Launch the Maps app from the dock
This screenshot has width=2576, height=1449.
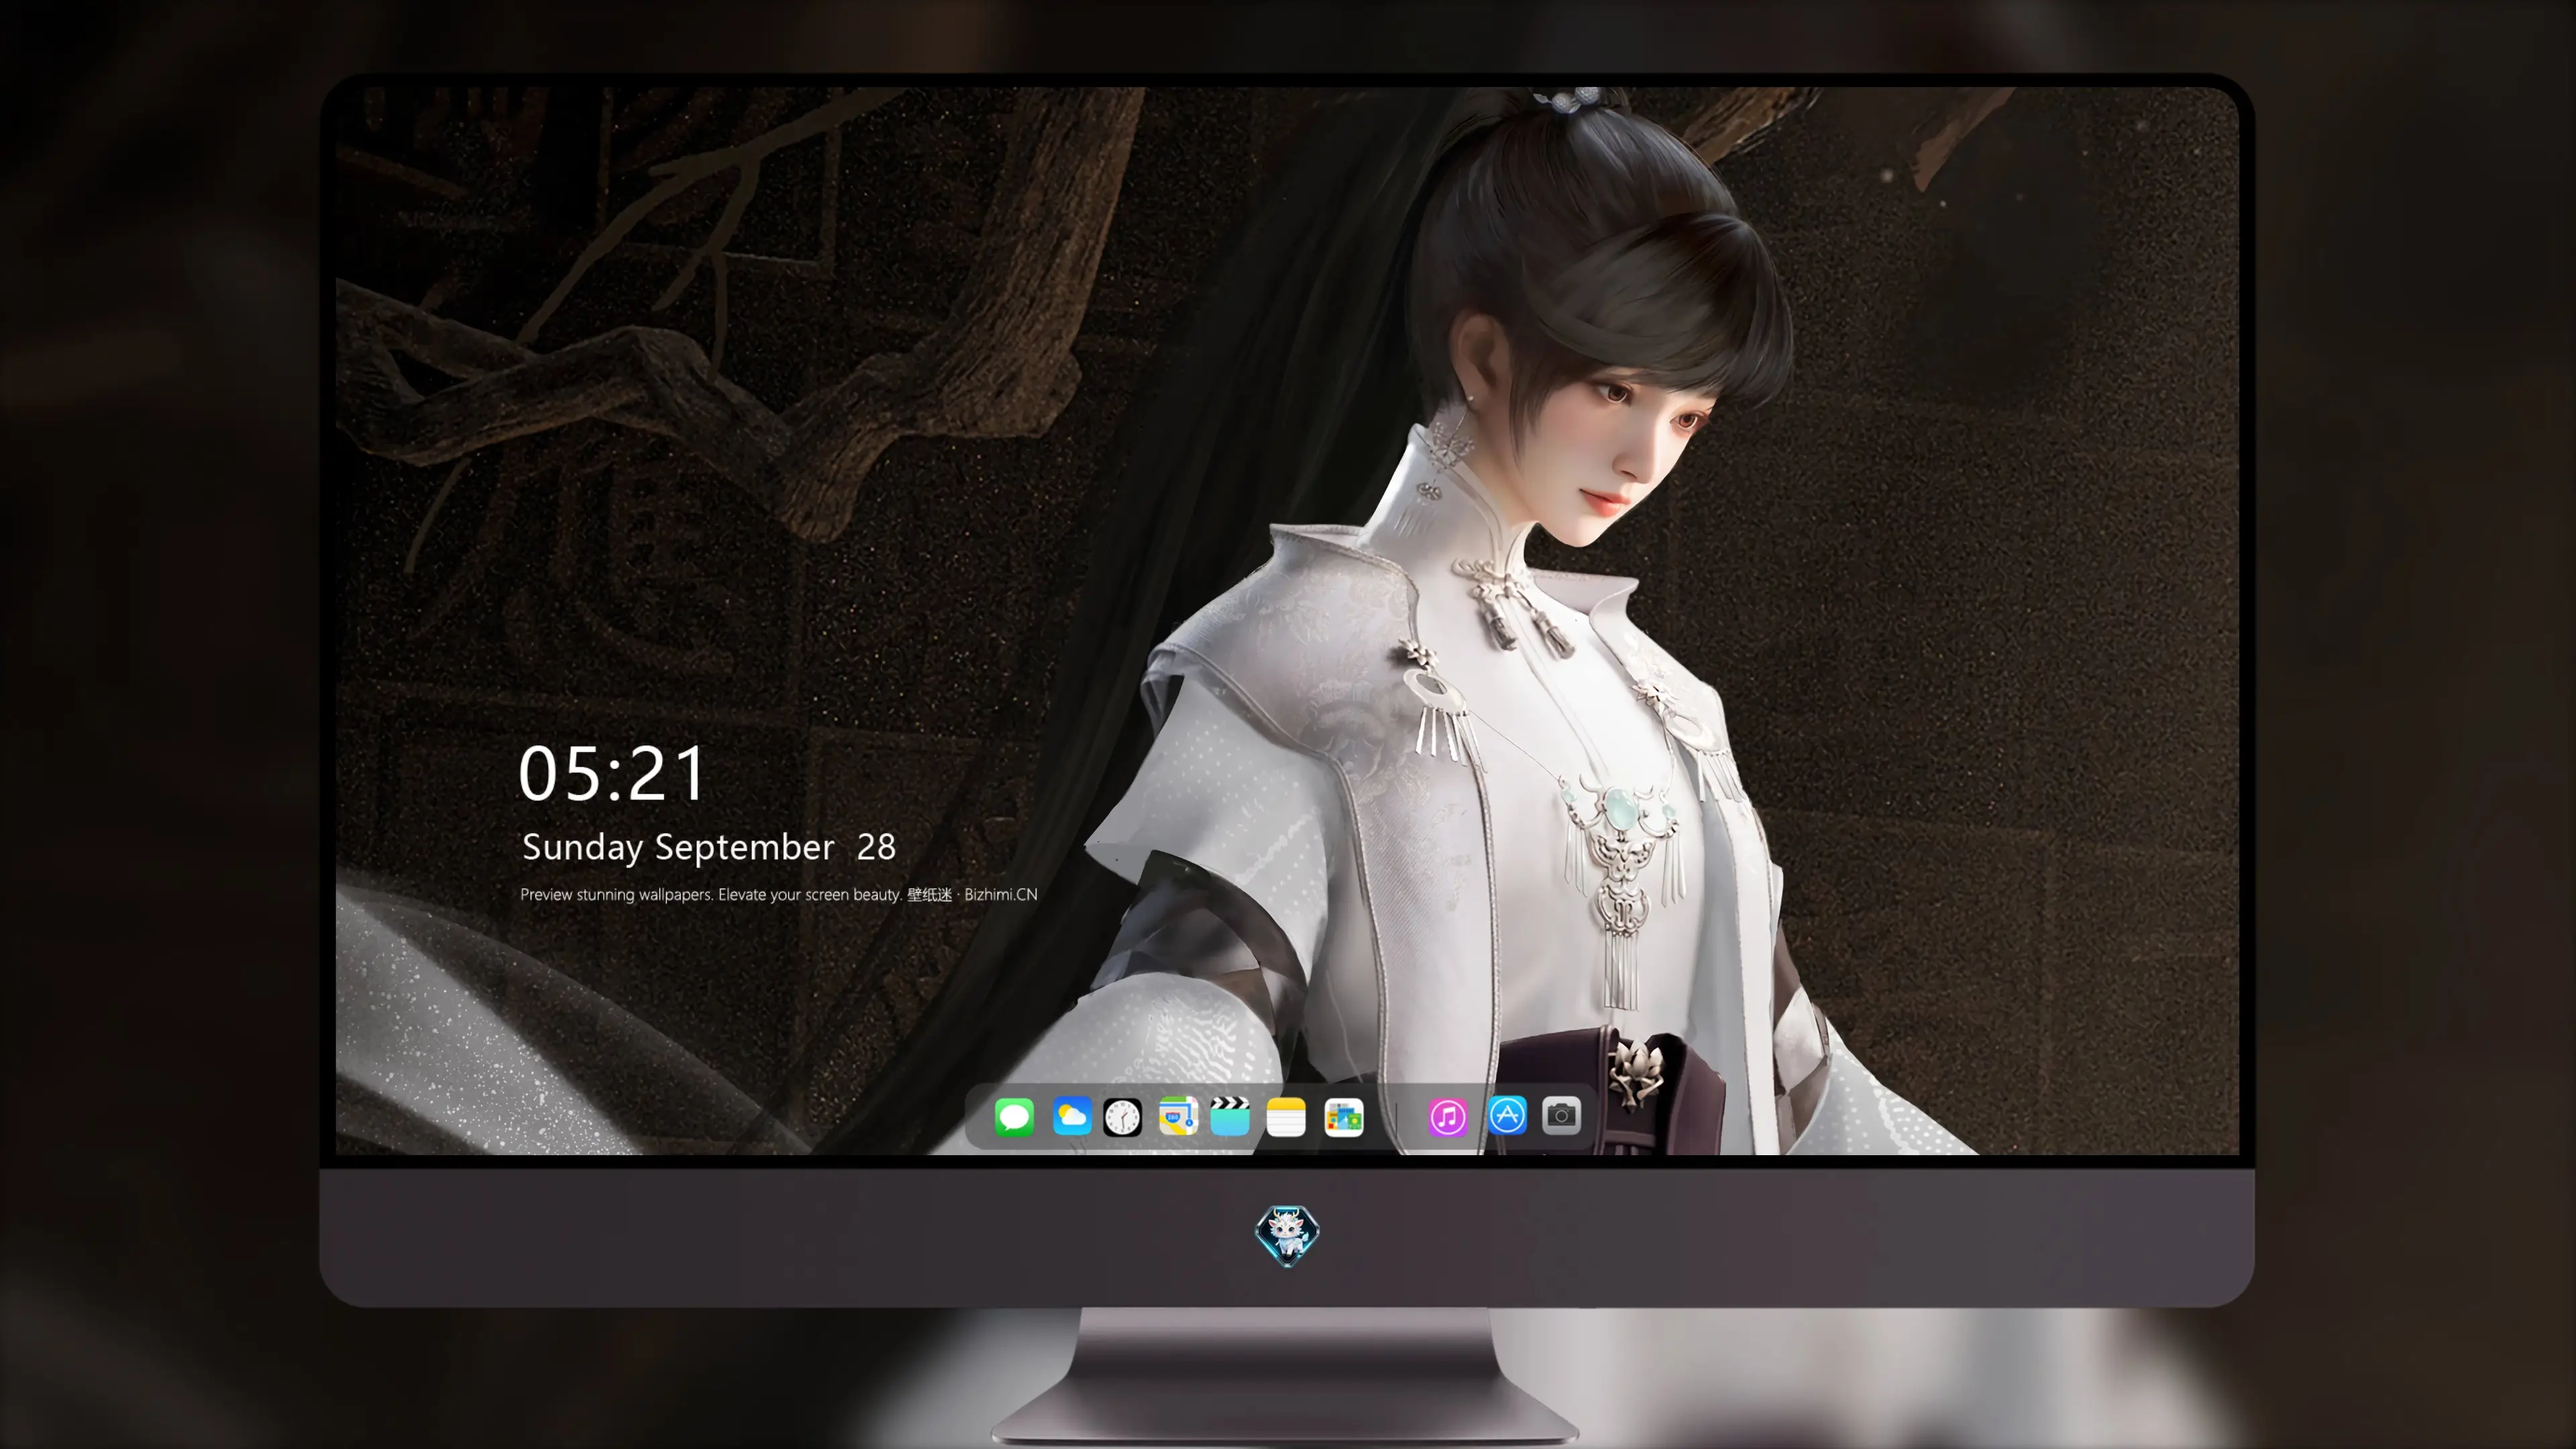click(x=1178, y=1116)
